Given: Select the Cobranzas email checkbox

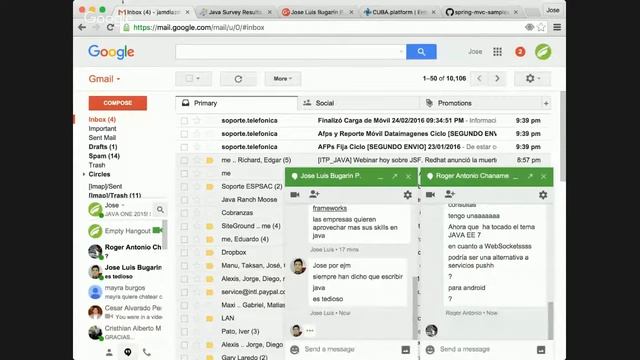Looking at the screenshot, I should pos(184,213).
